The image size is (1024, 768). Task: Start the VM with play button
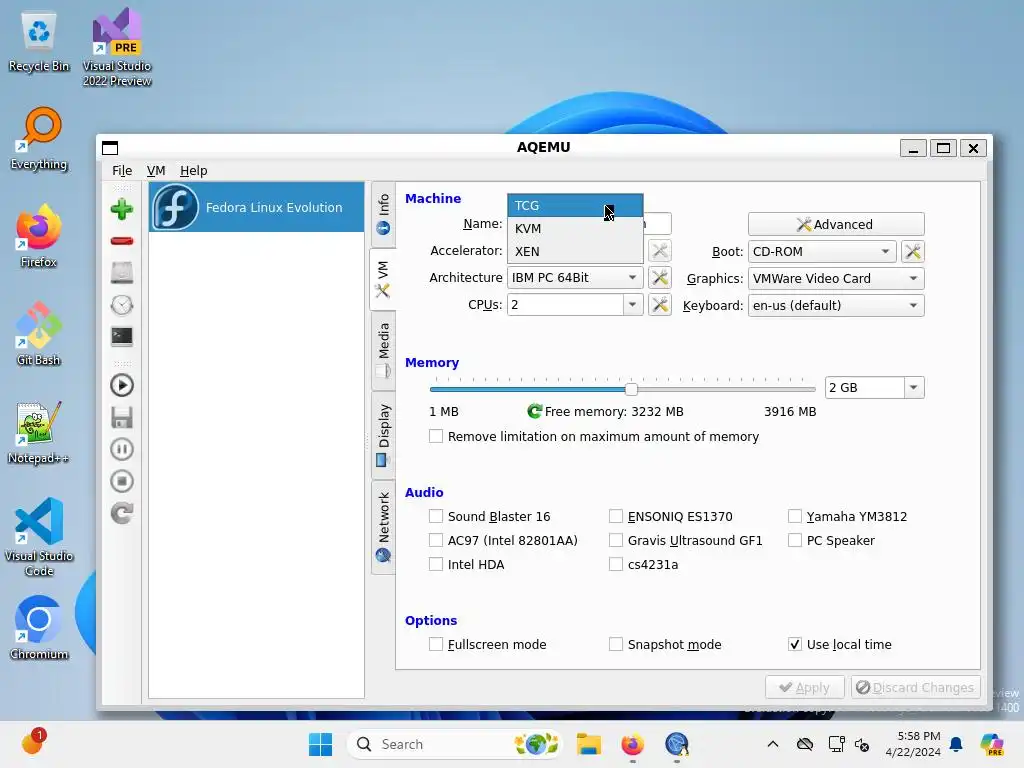121,385
